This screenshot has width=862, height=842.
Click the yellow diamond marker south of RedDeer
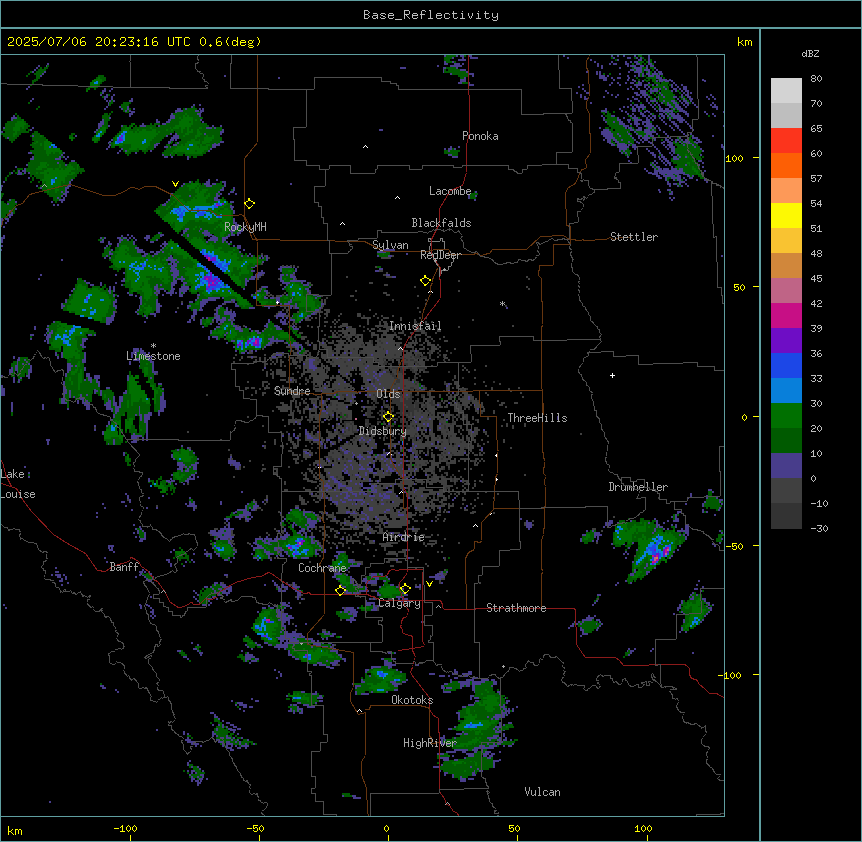coord(425,281)
